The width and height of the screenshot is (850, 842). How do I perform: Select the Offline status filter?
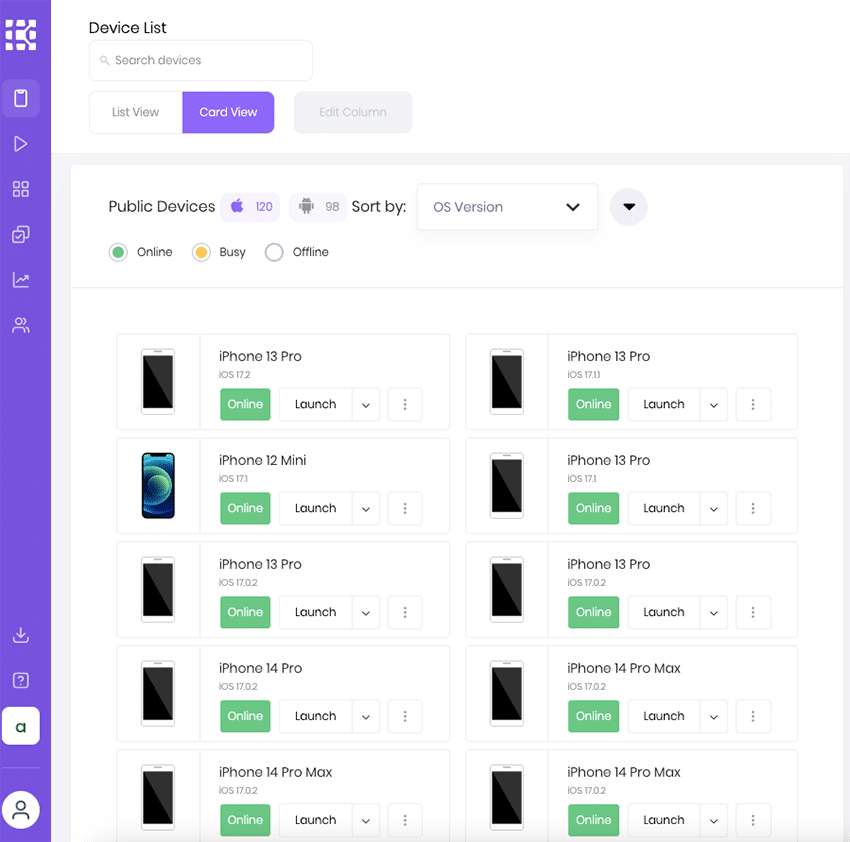274,252
